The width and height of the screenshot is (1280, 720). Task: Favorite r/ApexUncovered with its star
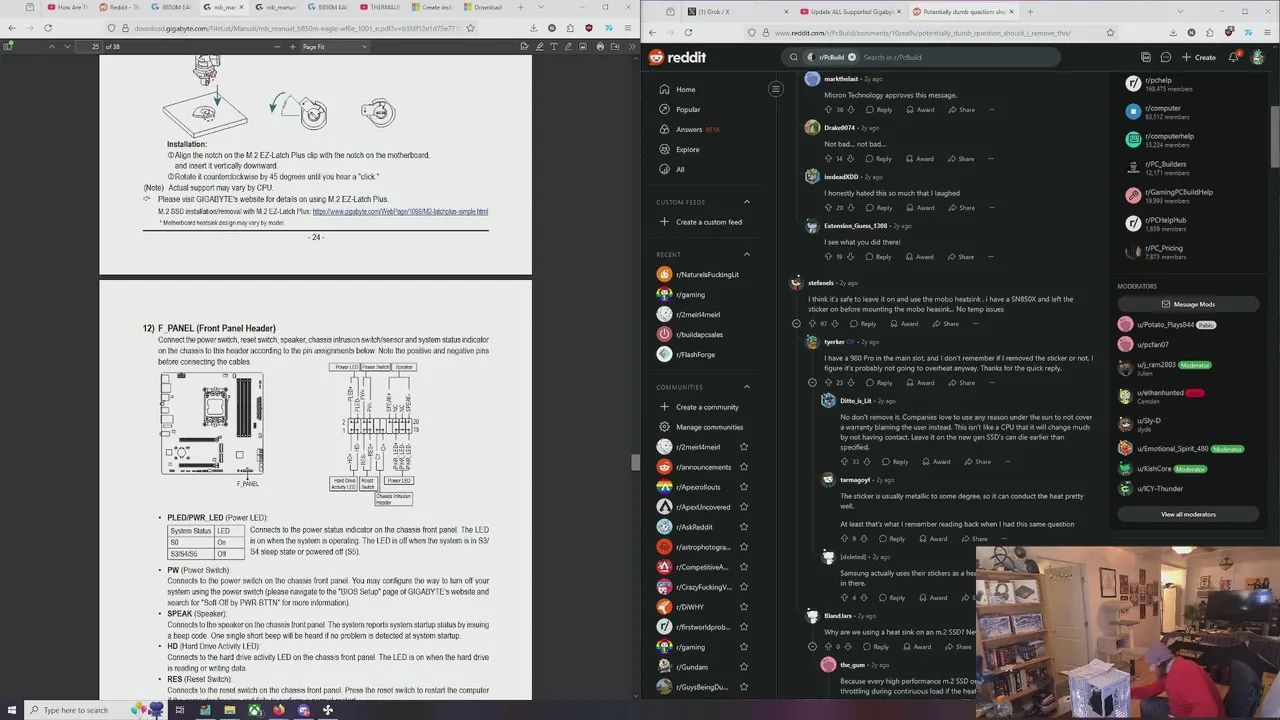click(743, 507)
